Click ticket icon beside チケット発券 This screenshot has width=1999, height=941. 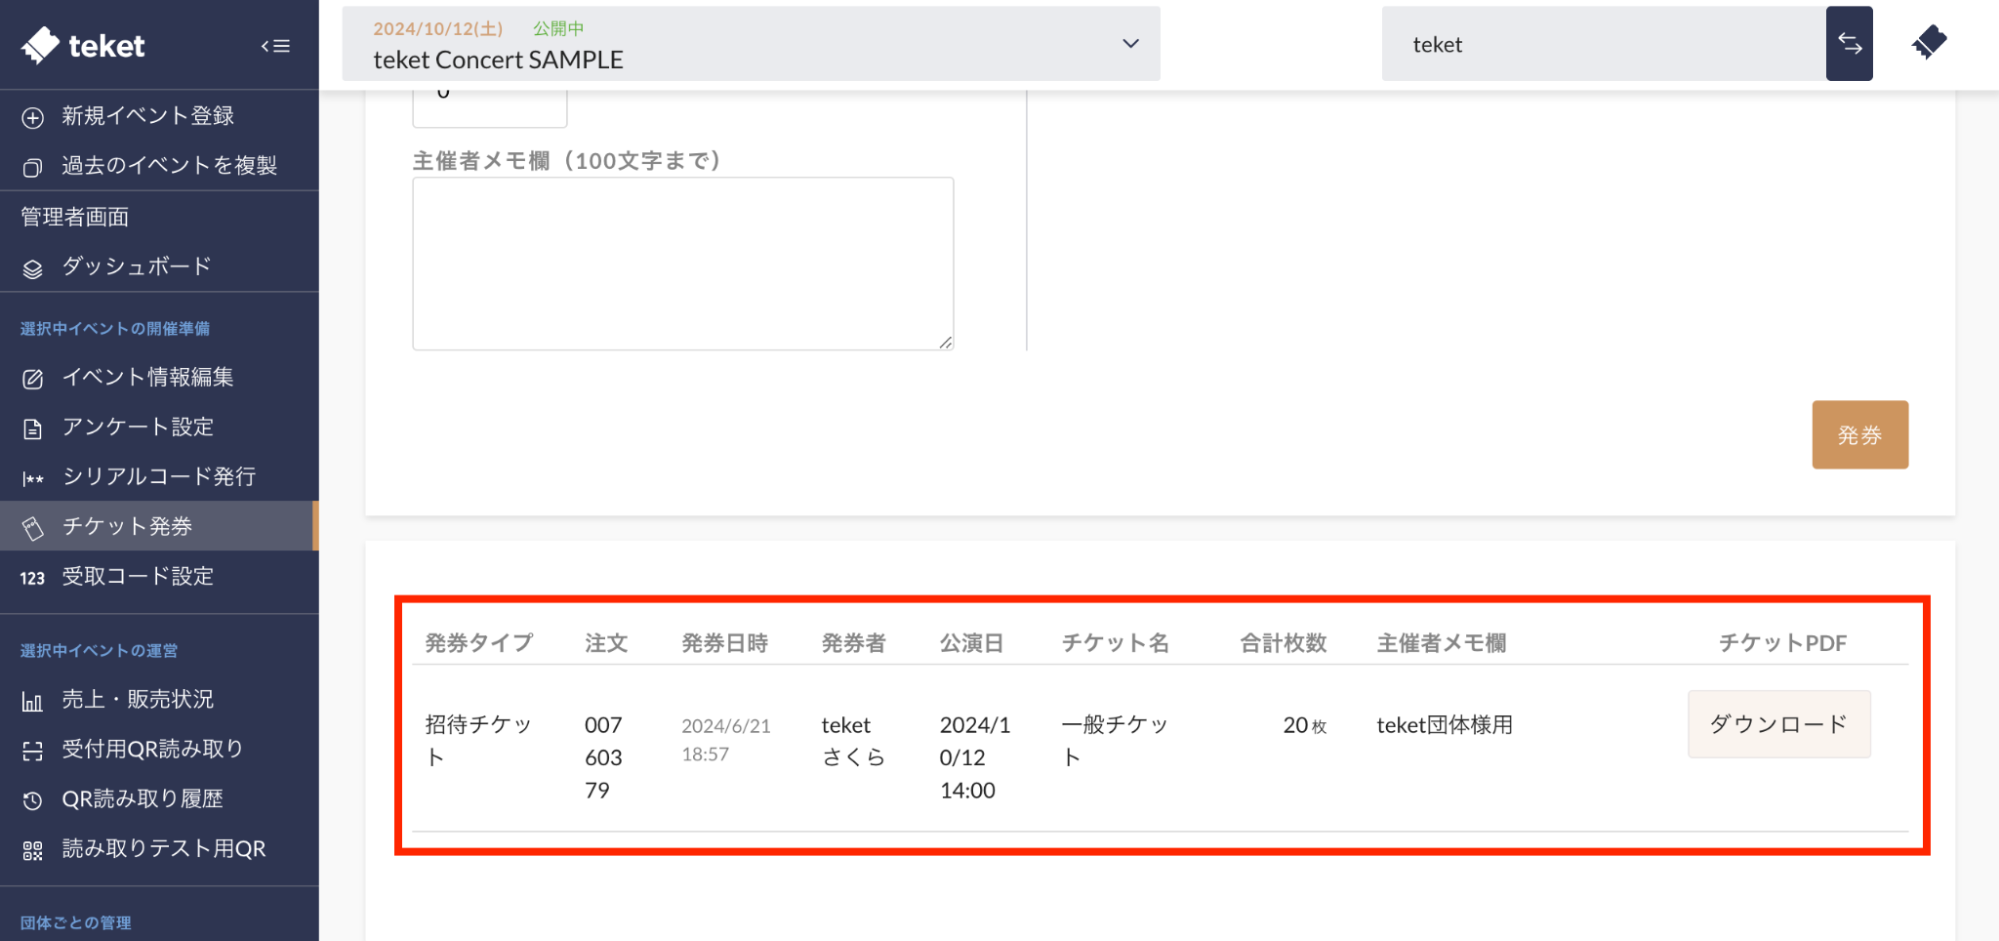pyautogui.click(x=33, y=528)
